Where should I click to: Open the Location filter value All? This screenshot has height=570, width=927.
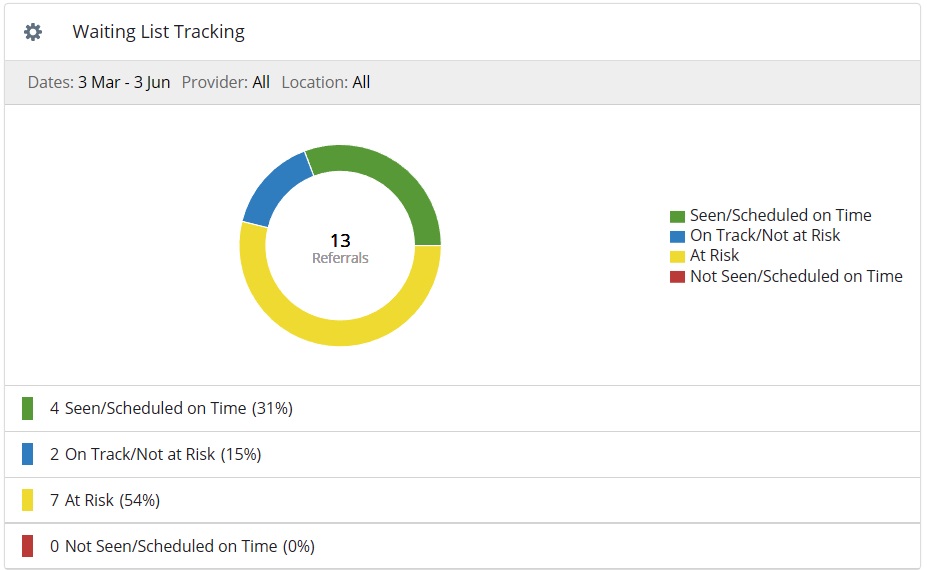(x=361, y=82)
